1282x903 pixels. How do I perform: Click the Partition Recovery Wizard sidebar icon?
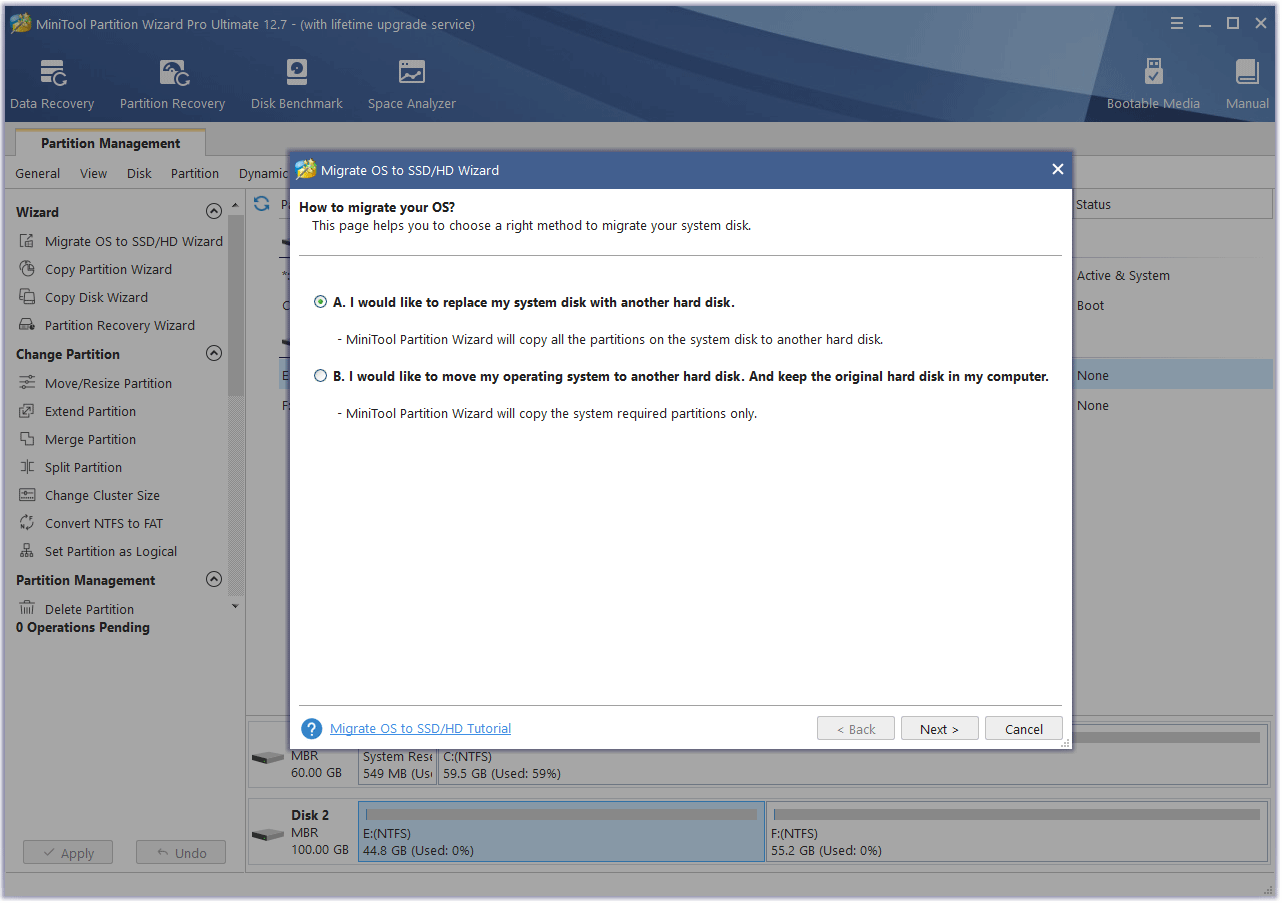pos(27,325)
